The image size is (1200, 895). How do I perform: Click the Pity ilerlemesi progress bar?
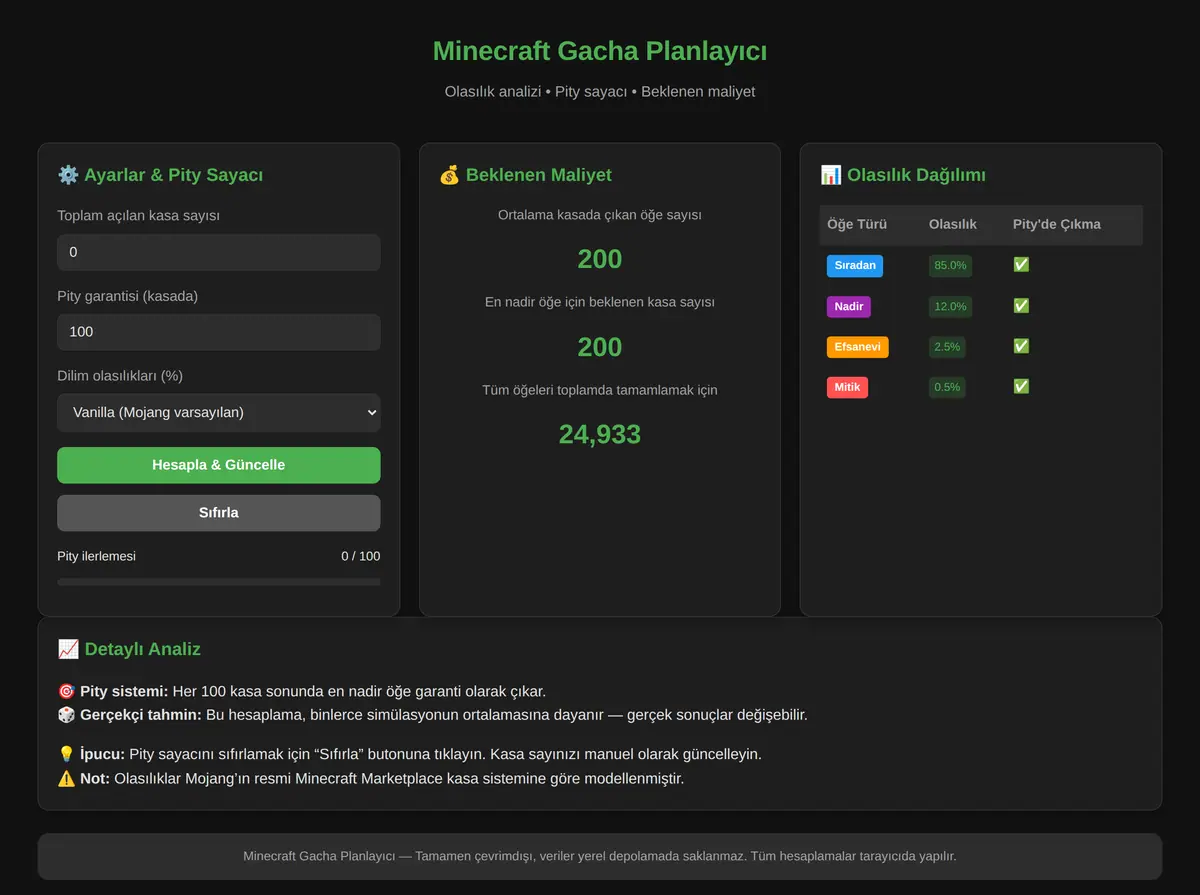[x=219, y=581]
